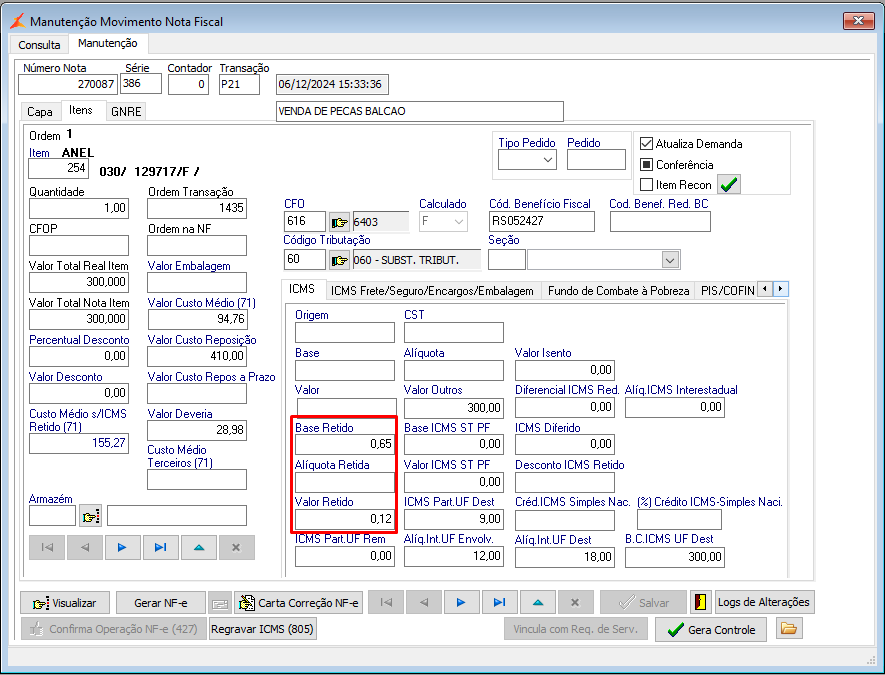Expand the Seção dropdown list
This screenshot has height=675, width=885.
point(670,260)
